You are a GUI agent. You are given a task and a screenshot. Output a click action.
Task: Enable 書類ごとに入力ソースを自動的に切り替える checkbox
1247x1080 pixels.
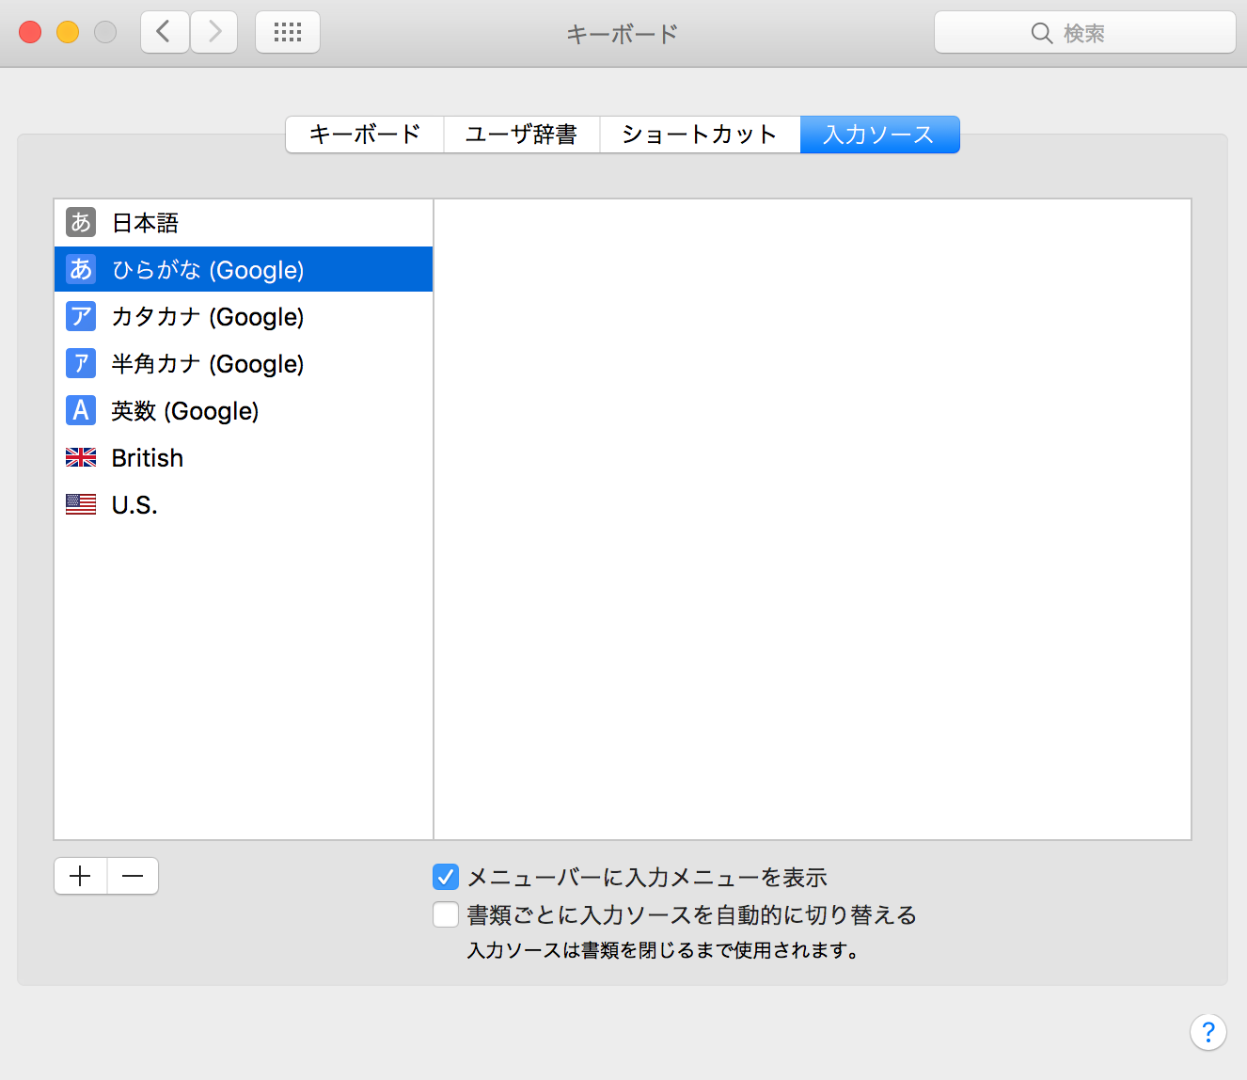coord(446,914)
